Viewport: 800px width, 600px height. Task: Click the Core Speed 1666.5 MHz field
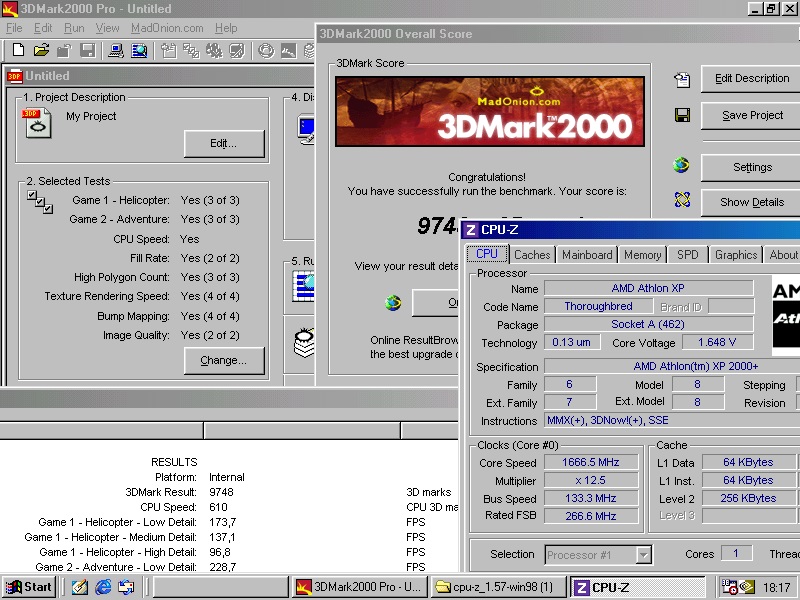(x=591, y=462)
